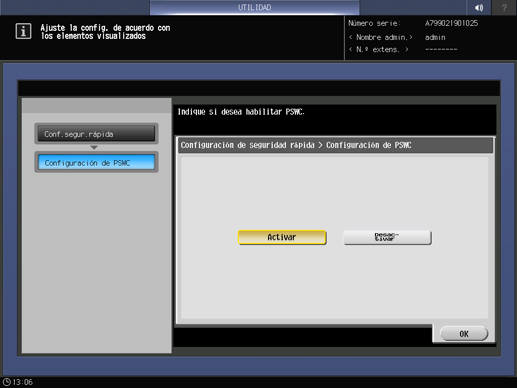Select Configuración de PSWC in sidebar
The width and height of the screenshot is (517, 388).
(96, 163)
